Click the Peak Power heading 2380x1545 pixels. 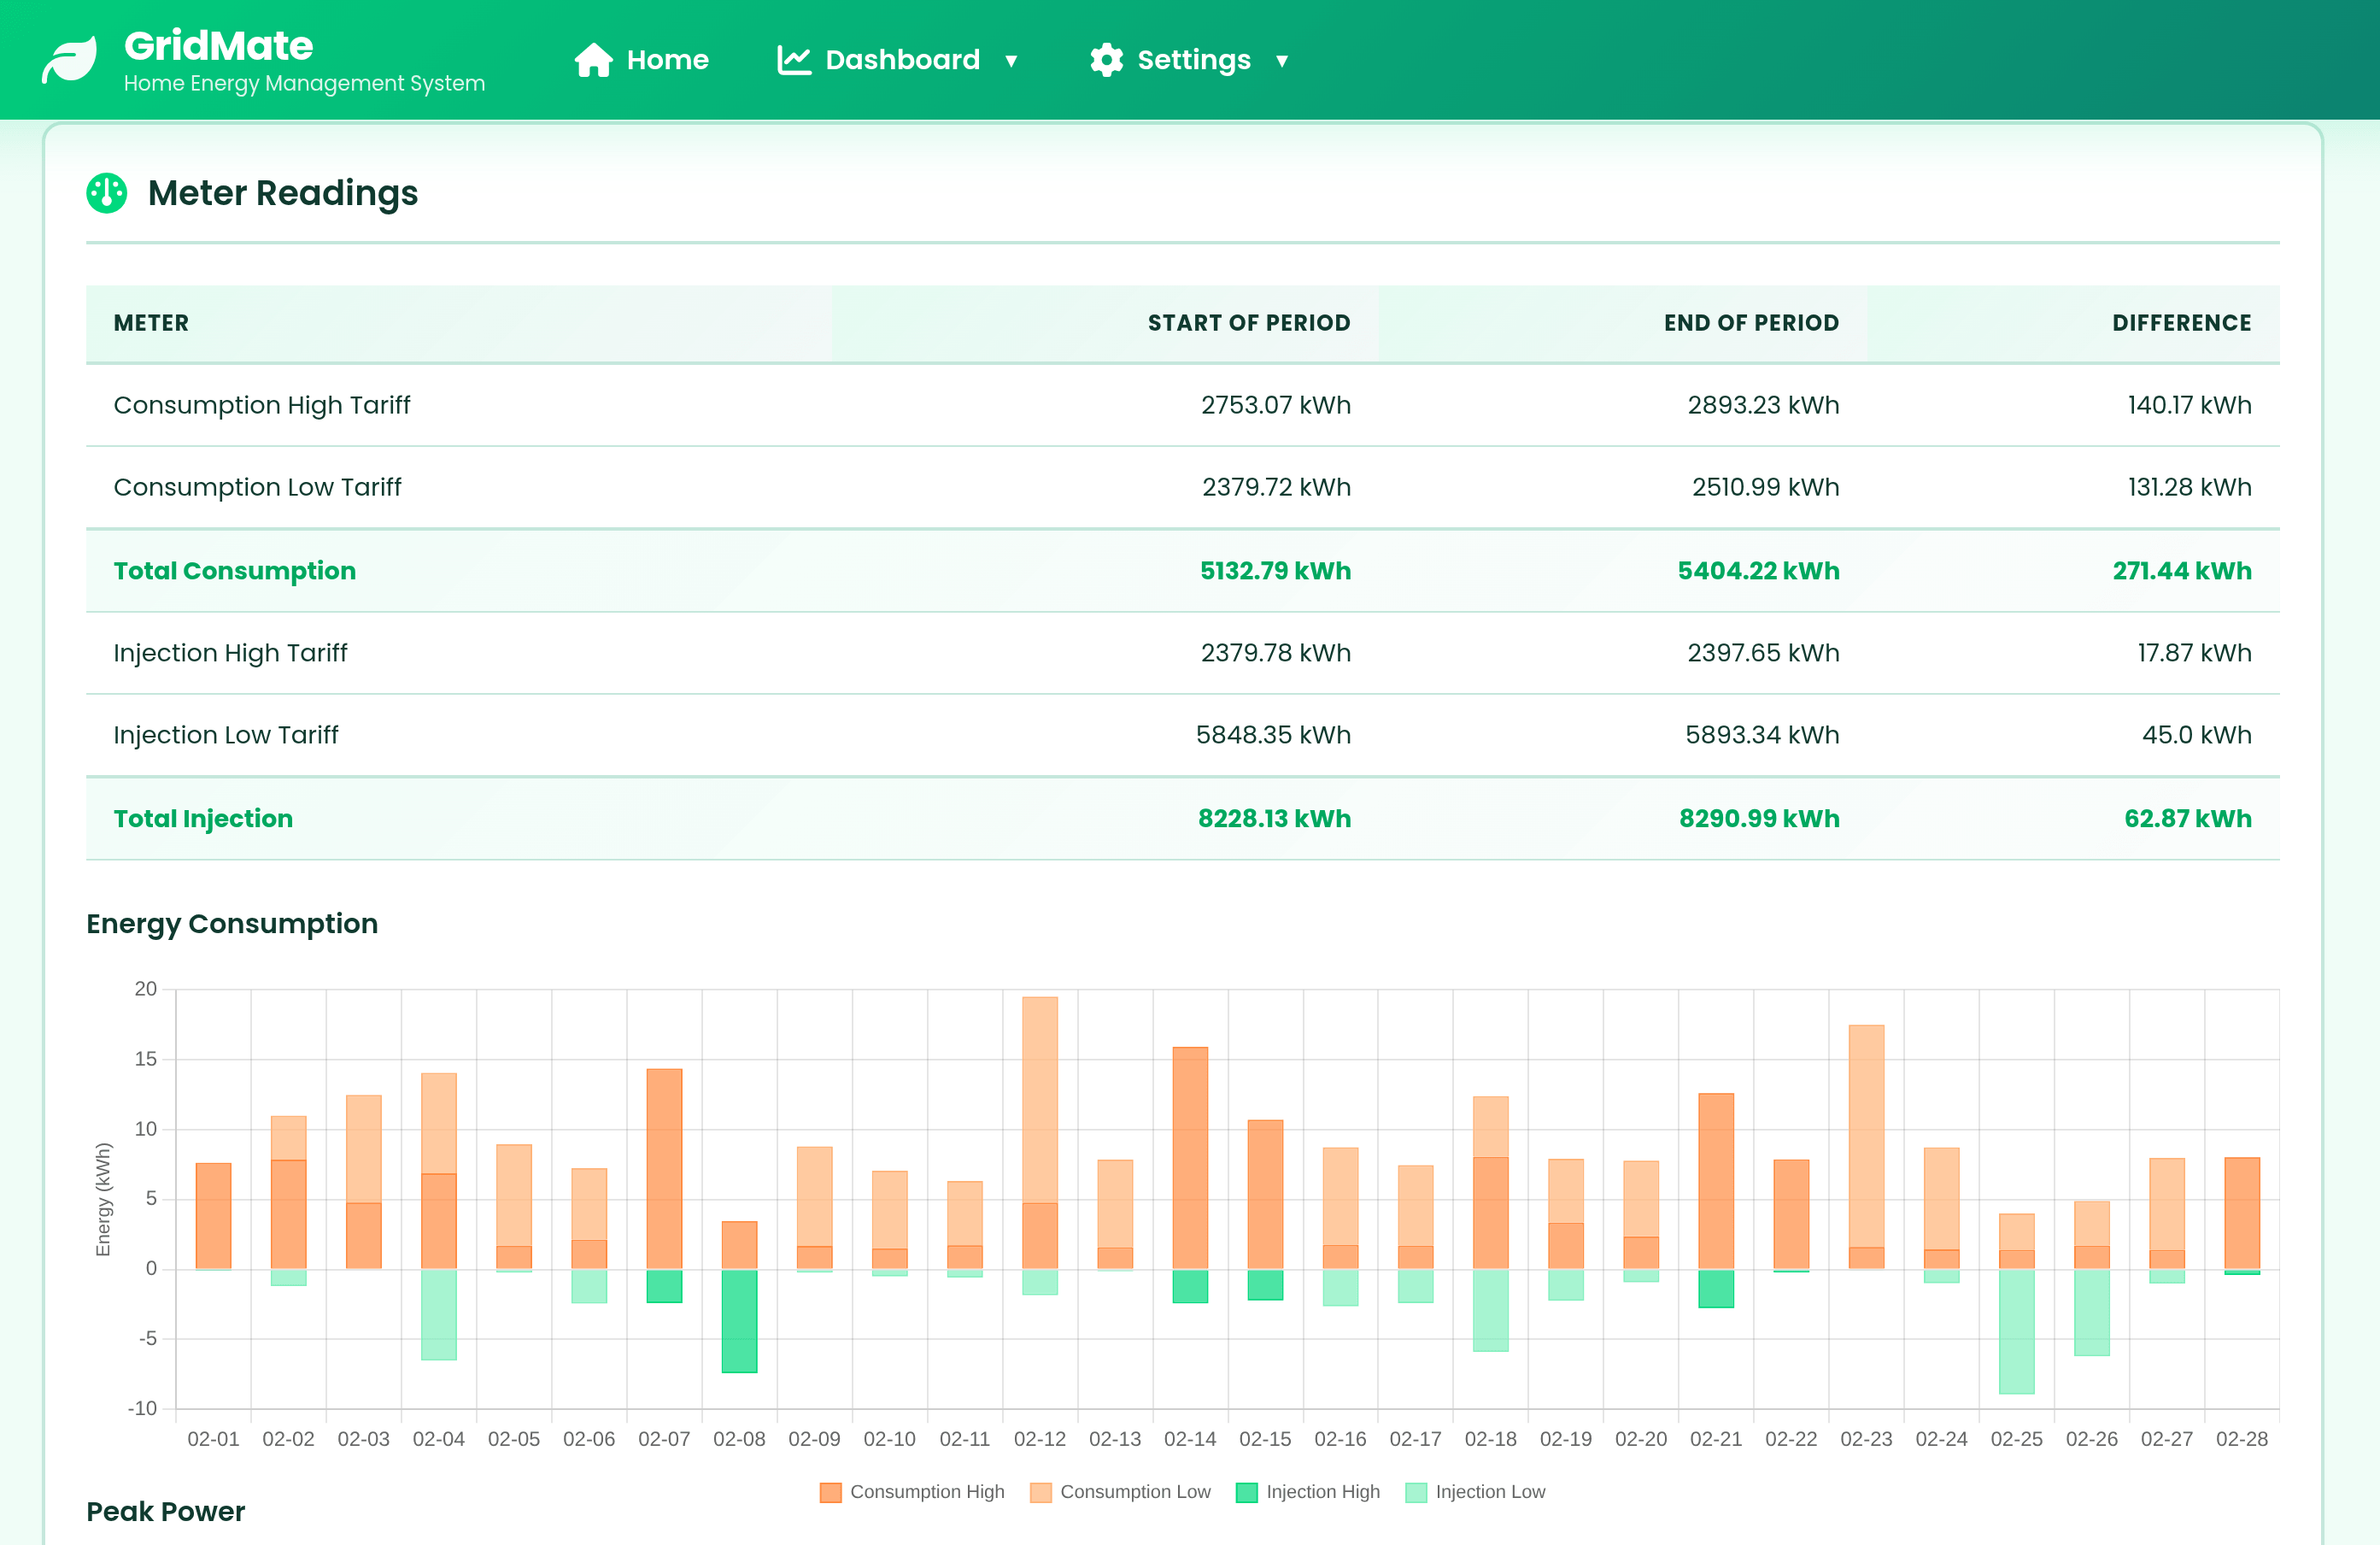166,1512
